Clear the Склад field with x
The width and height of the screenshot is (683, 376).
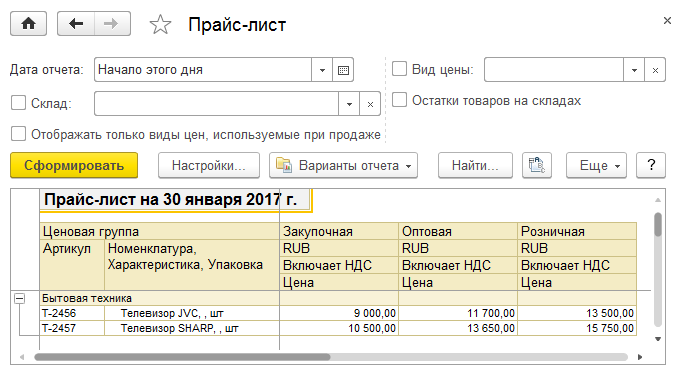370,104
